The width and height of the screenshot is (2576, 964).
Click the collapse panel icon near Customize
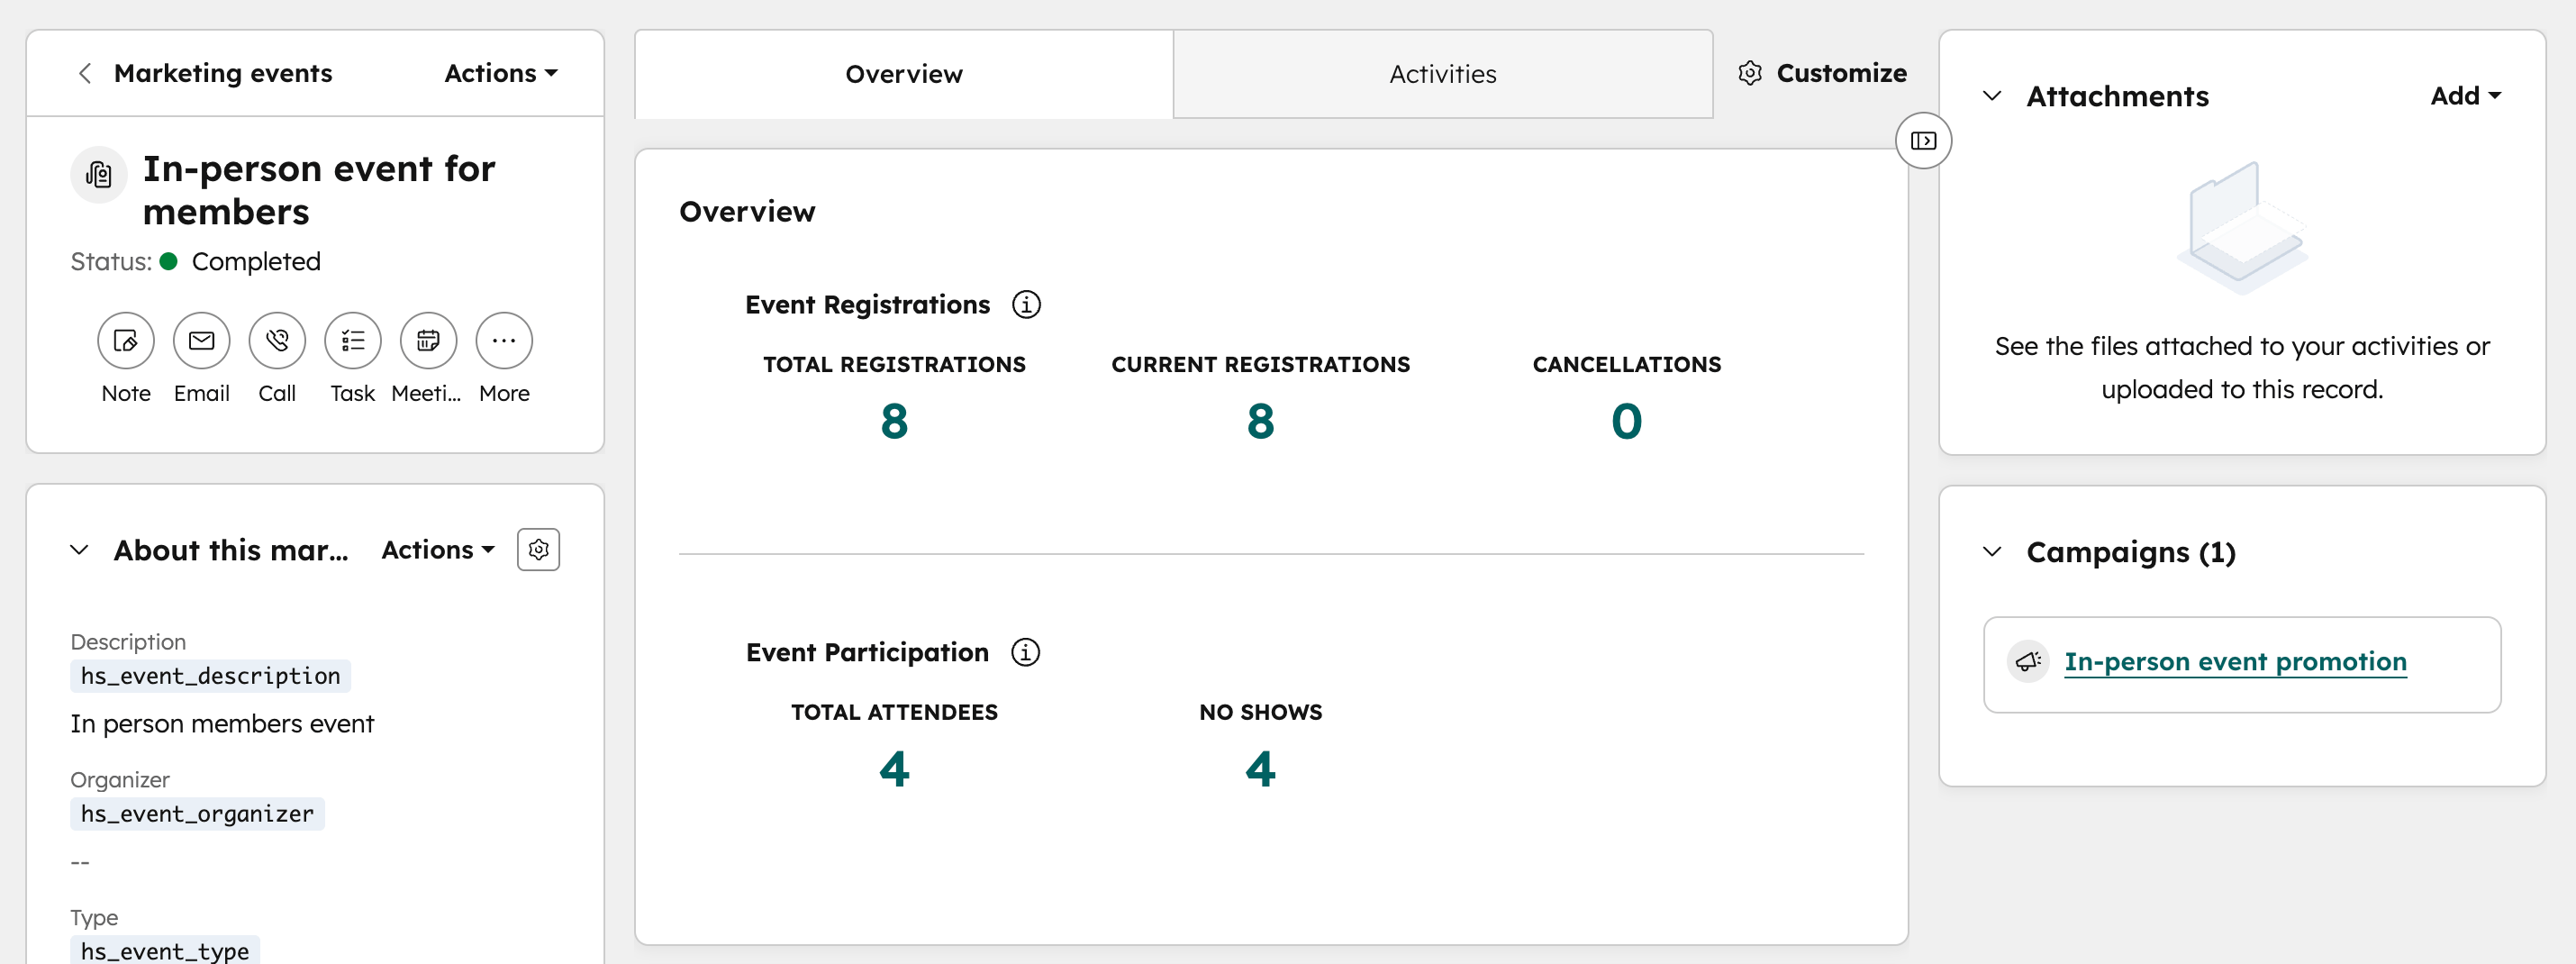click(1923, 140)
